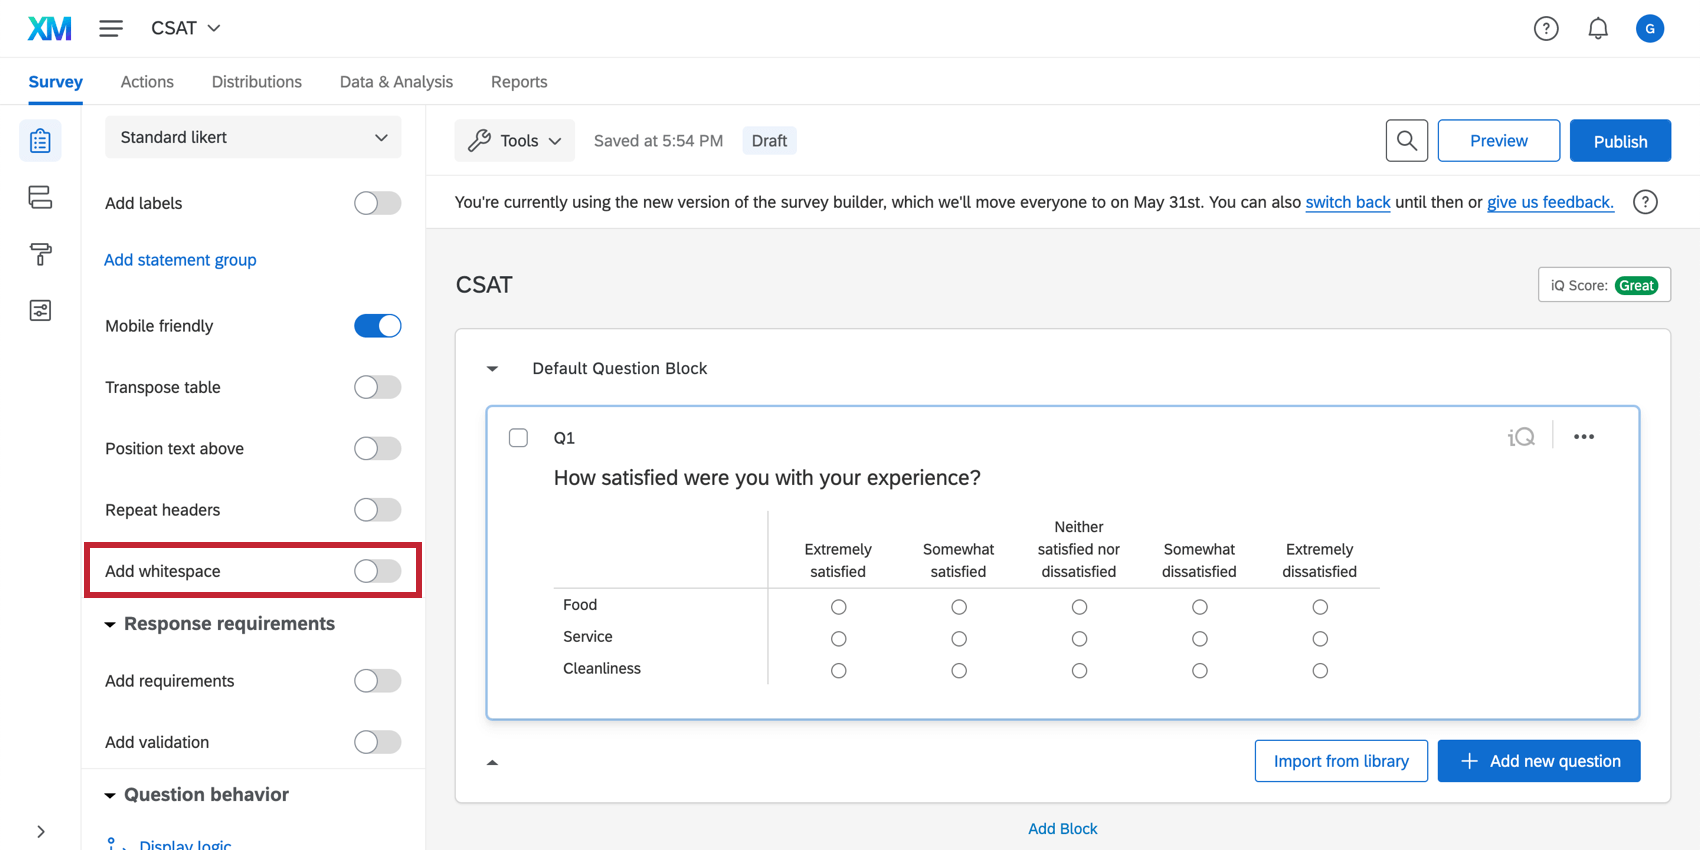Viewport: 1700px width, 850px height.
Task: Open the Q1 three-dot options menu
Action: [x=1583, y=437]
